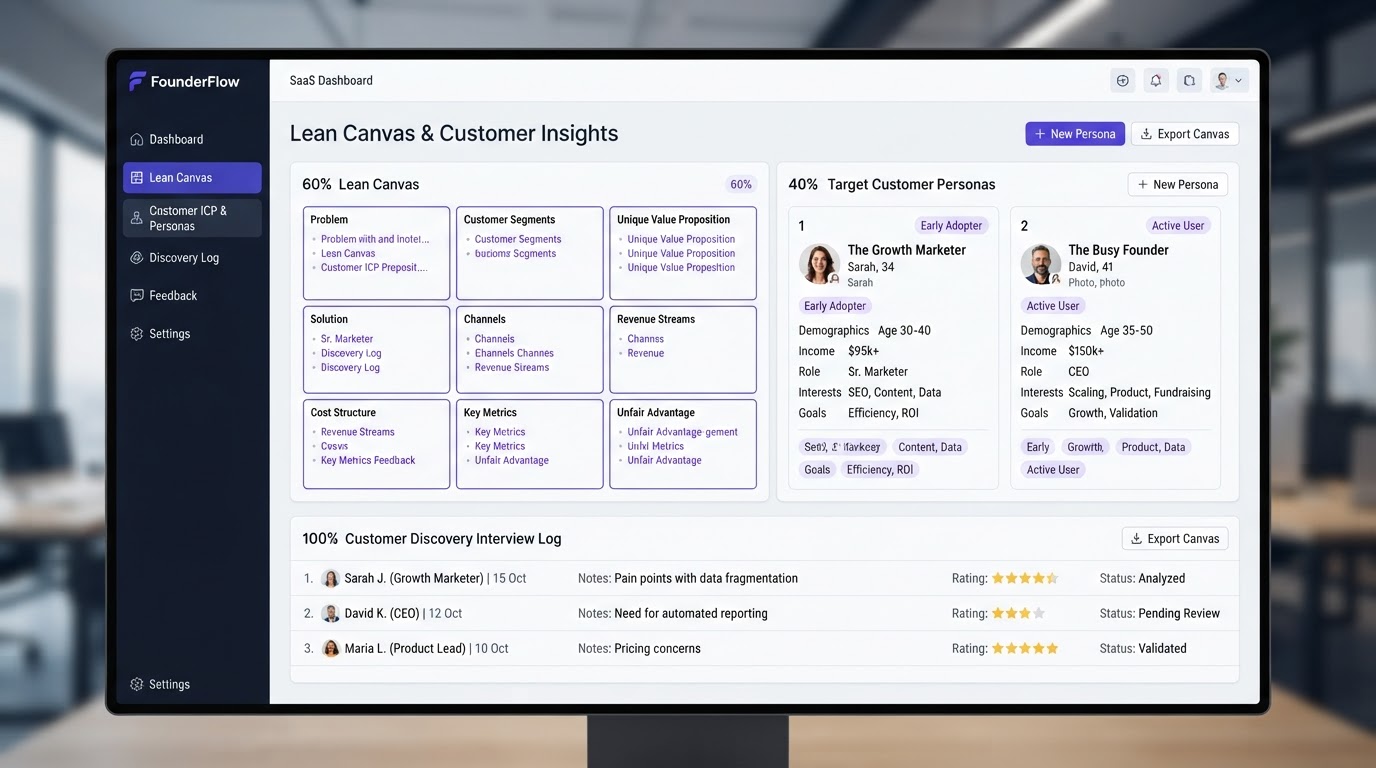Click Sarah J.'s star rating
Image resolution: width=1376 pixels, height=768 pixels.
point(1025,579)
